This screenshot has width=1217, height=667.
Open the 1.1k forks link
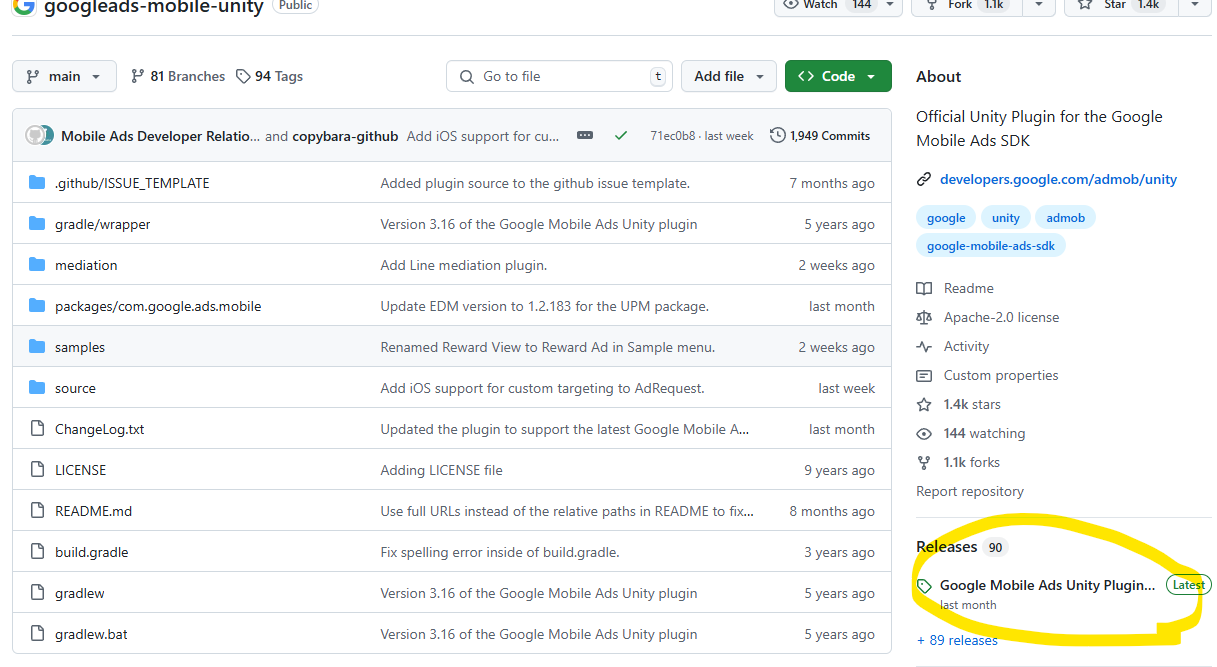[x=972, y=462]
